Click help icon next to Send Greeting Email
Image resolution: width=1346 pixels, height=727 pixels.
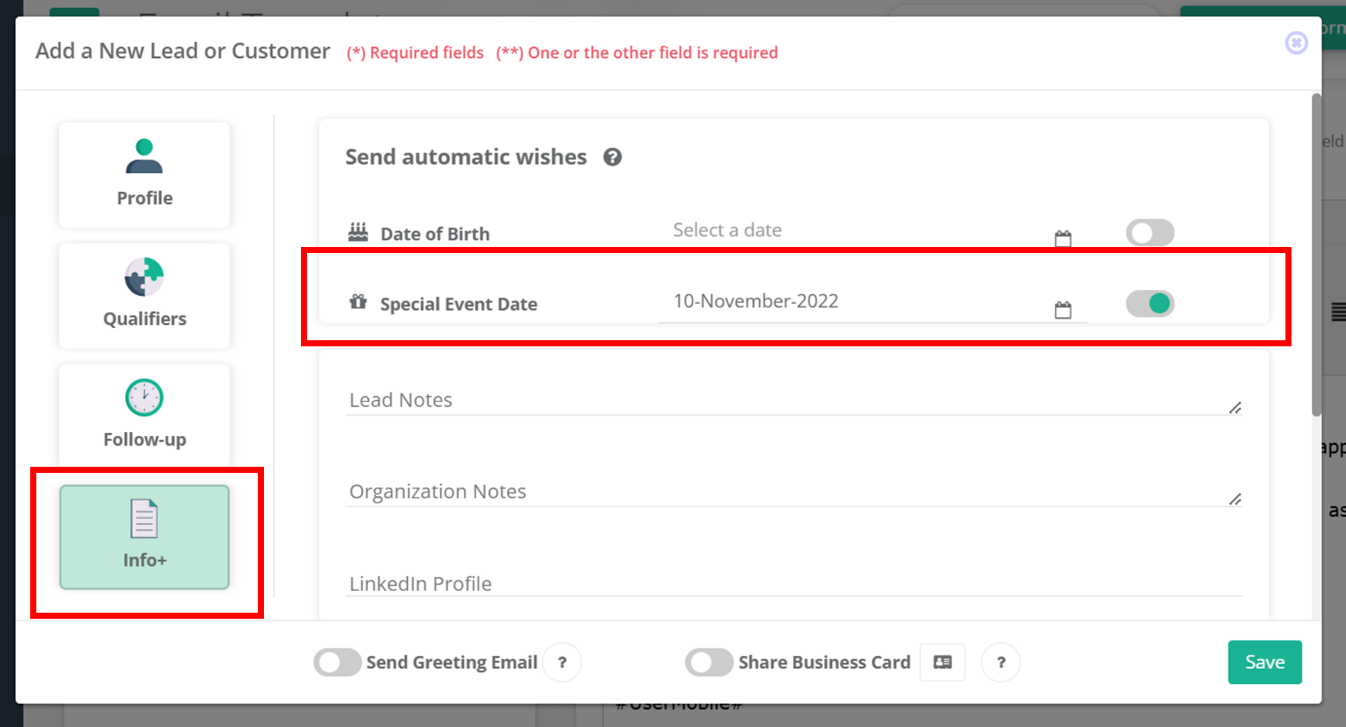coord(562,662)
